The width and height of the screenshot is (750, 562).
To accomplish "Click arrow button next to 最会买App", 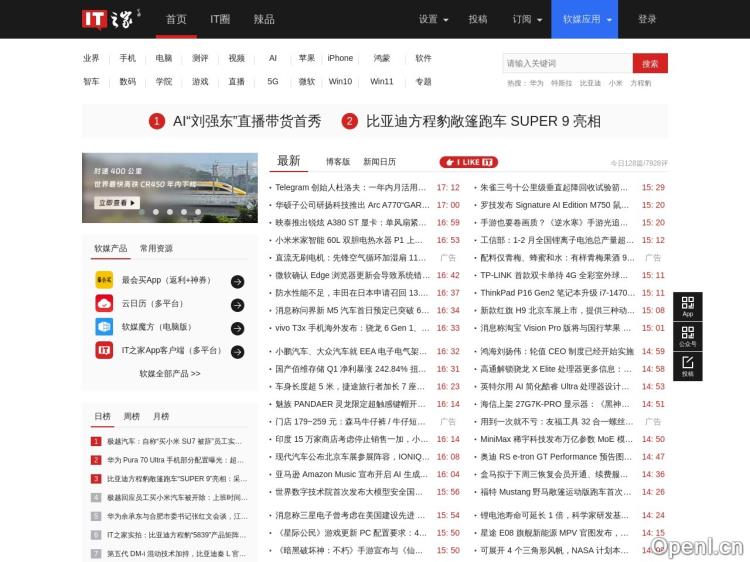I will click(x=237, y=282).
